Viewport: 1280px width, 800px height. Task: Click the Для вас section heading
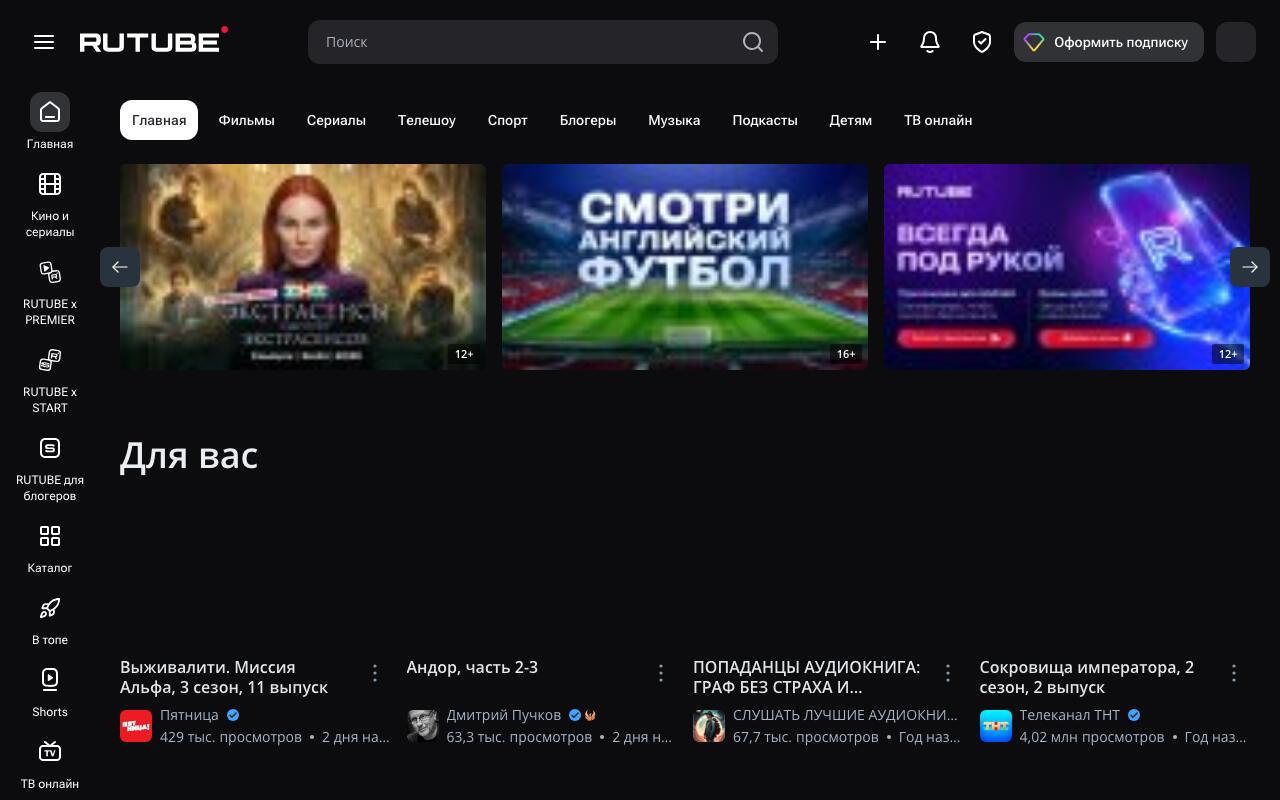pyautogui.click(x=189, y=455)
